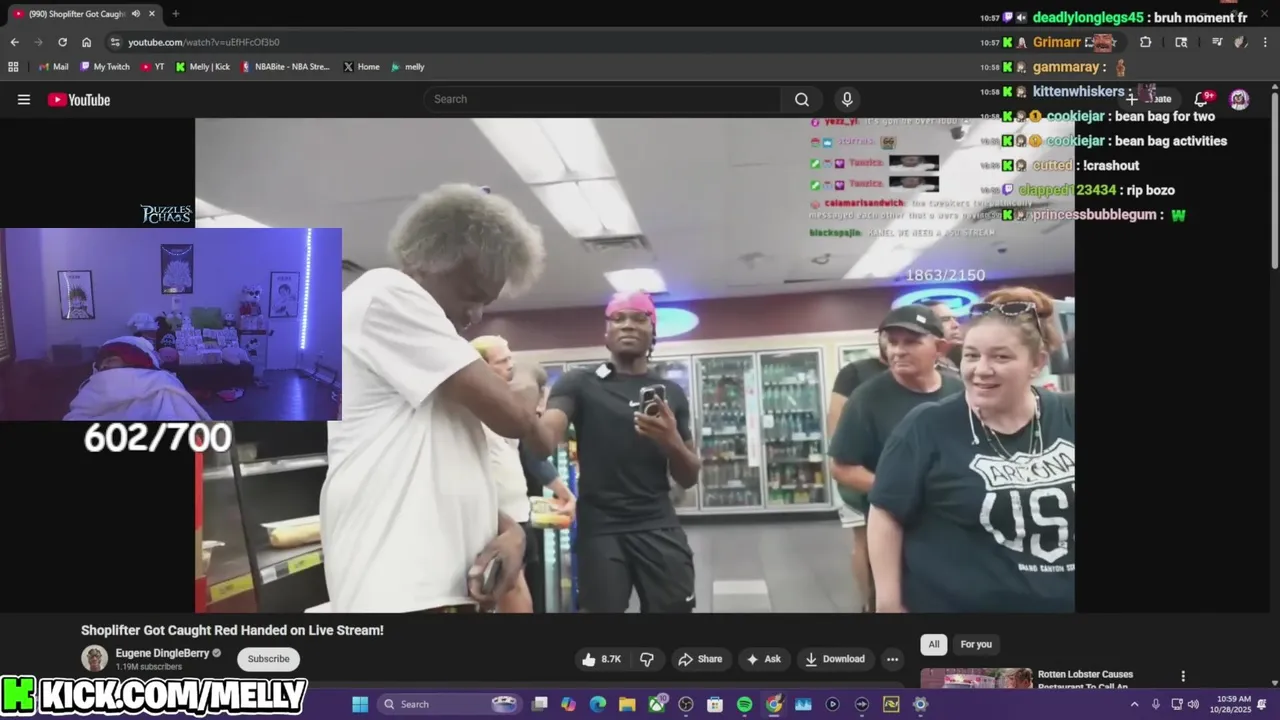Reload the page with the refresh icon
The height and width of the screenshot is (720, 1280).
pos(62,42)
